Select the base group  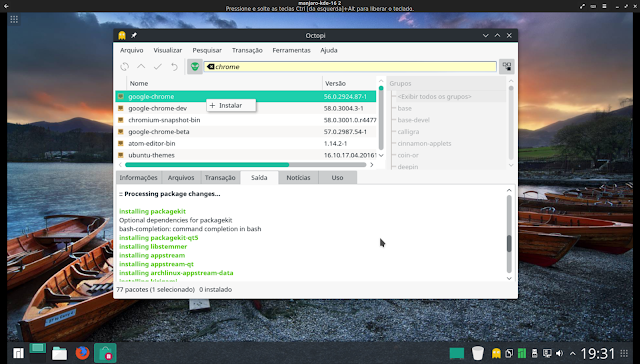(x=404, y=108)
